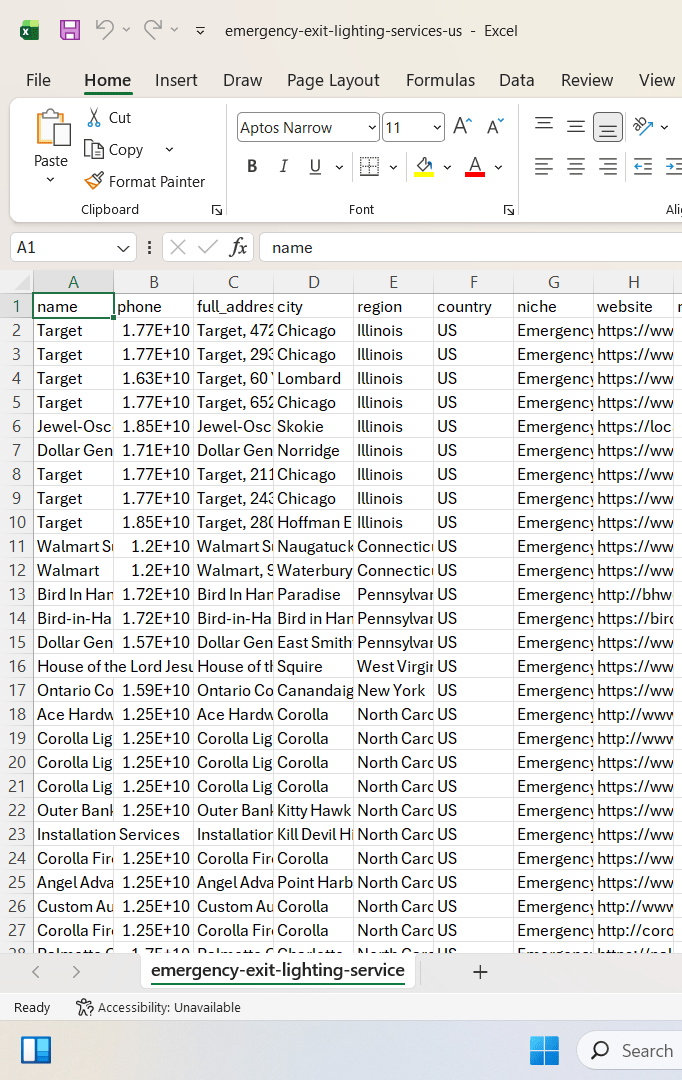Click the Undo arrow icon
Image resolution: width=682 pixels, height=1080 pixels.
[105, 29]
